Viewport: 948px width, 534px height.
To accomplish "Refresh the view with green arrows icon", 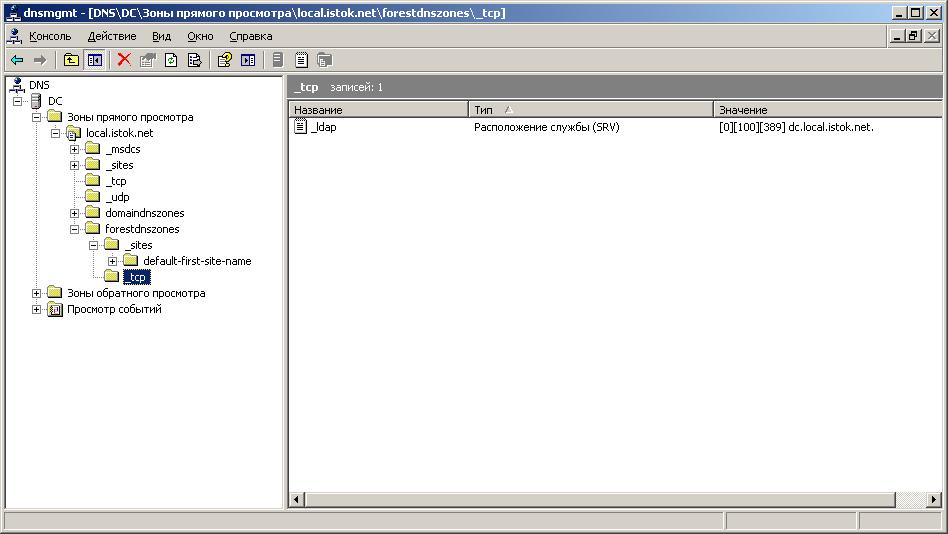I will click(x=171, y=60).
